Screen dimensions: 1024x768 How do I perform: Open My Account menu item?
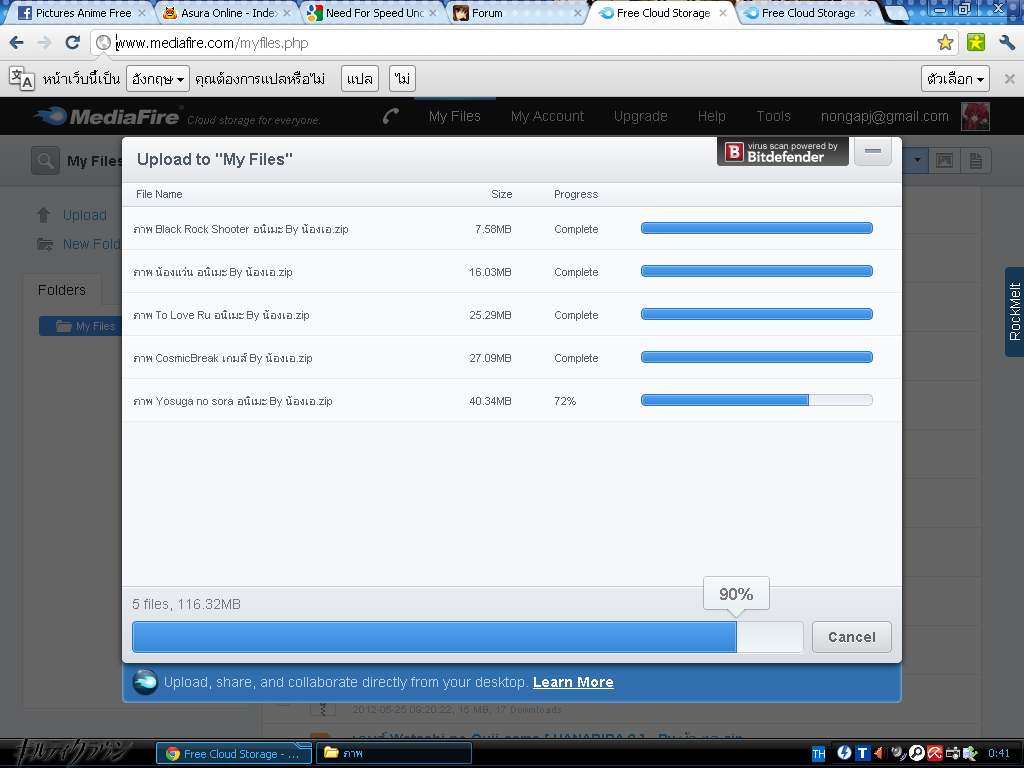pos(547,116)
